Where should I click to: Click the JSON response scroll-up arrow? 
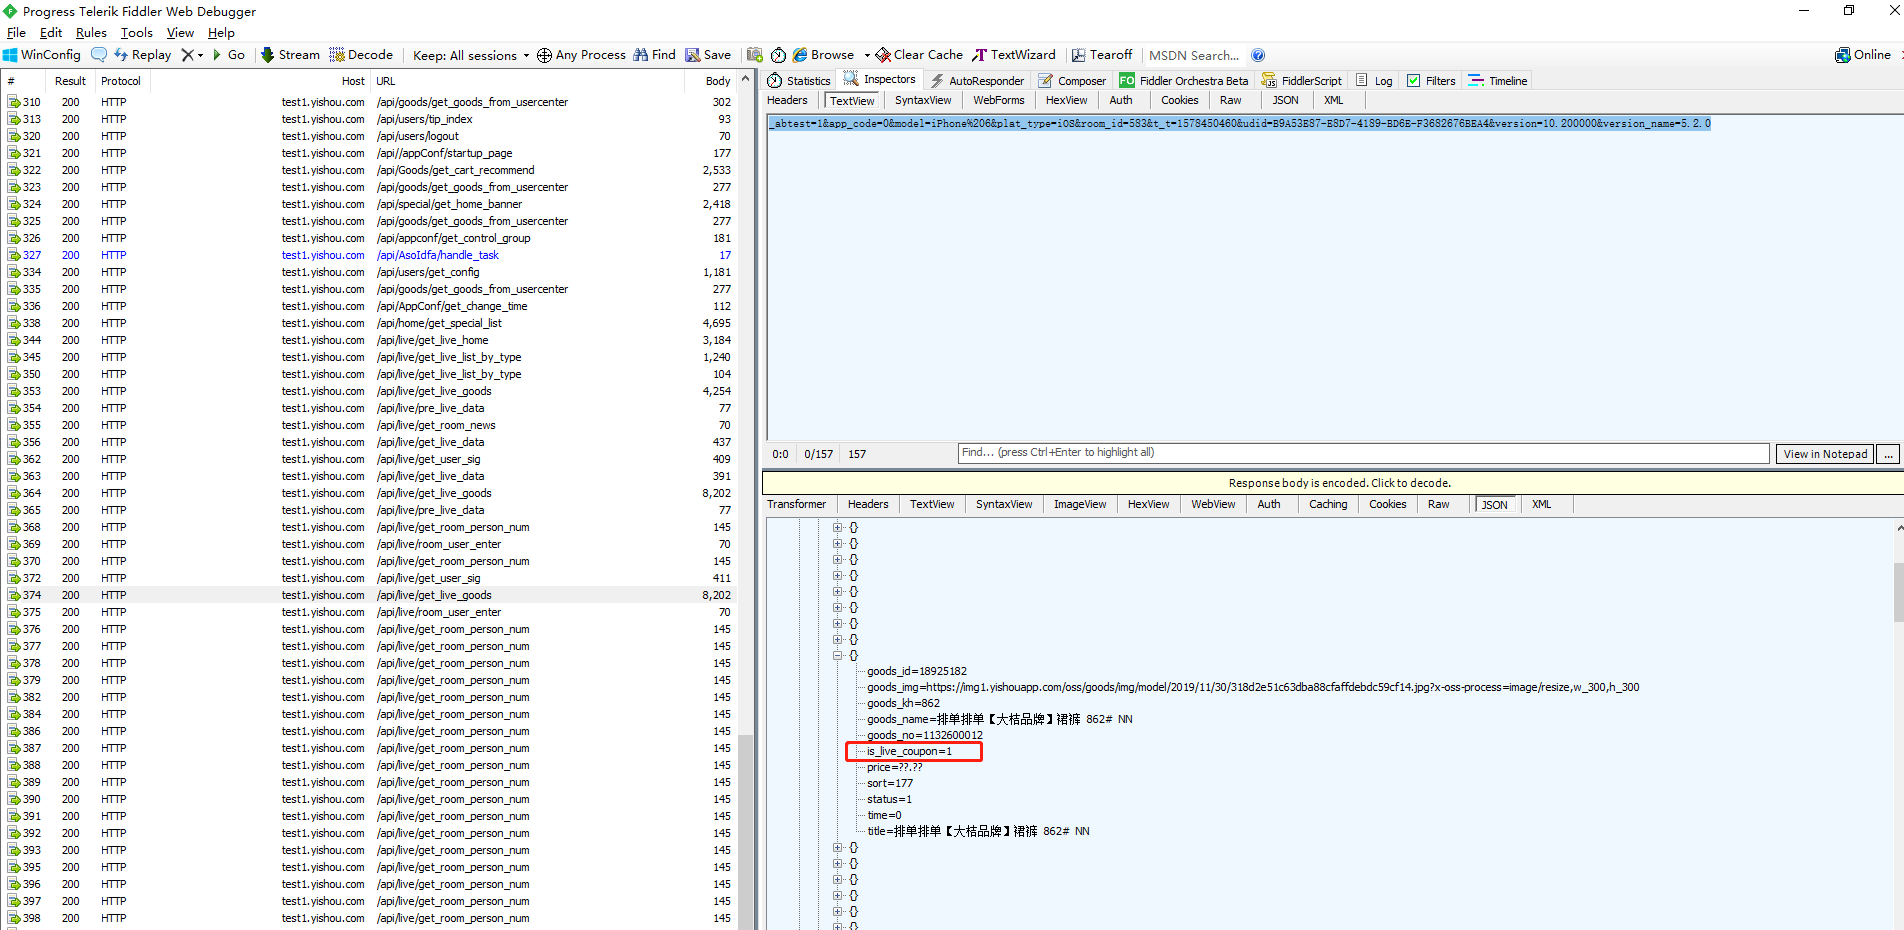(1898, 527)
